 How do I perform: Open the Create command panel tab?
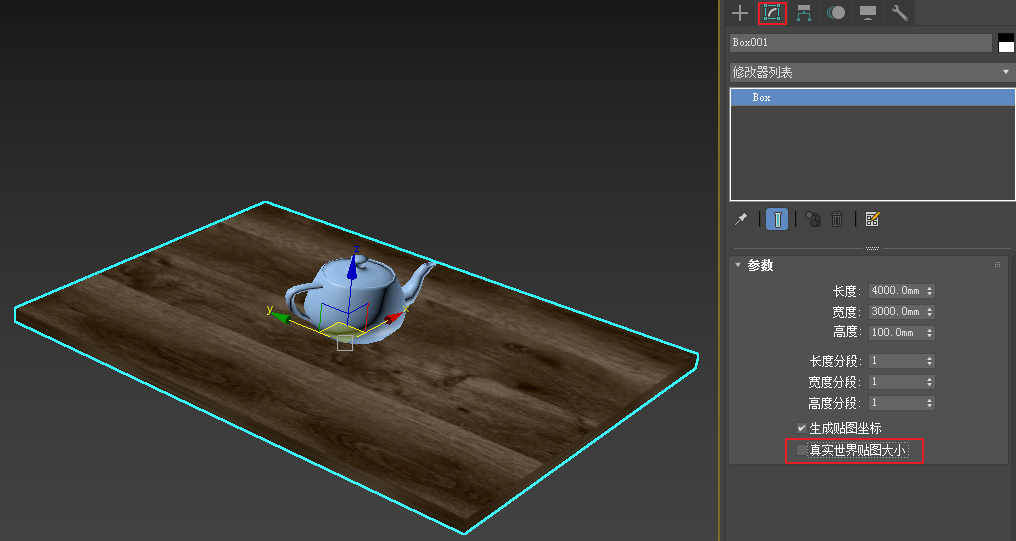(x=740, y=13)
